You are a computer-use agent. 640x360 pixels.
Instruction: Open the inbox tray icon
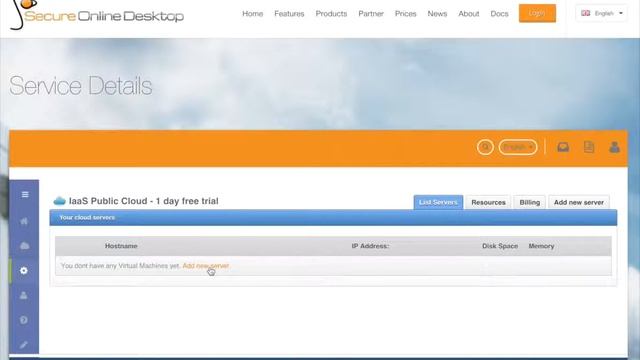tap(563, 147)
